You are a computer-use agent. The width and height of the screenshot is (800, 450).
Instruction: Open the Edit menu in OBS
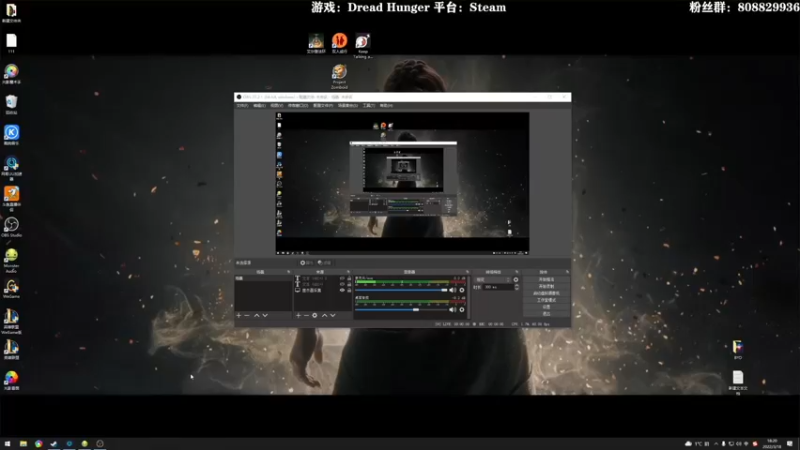[259, 106]
